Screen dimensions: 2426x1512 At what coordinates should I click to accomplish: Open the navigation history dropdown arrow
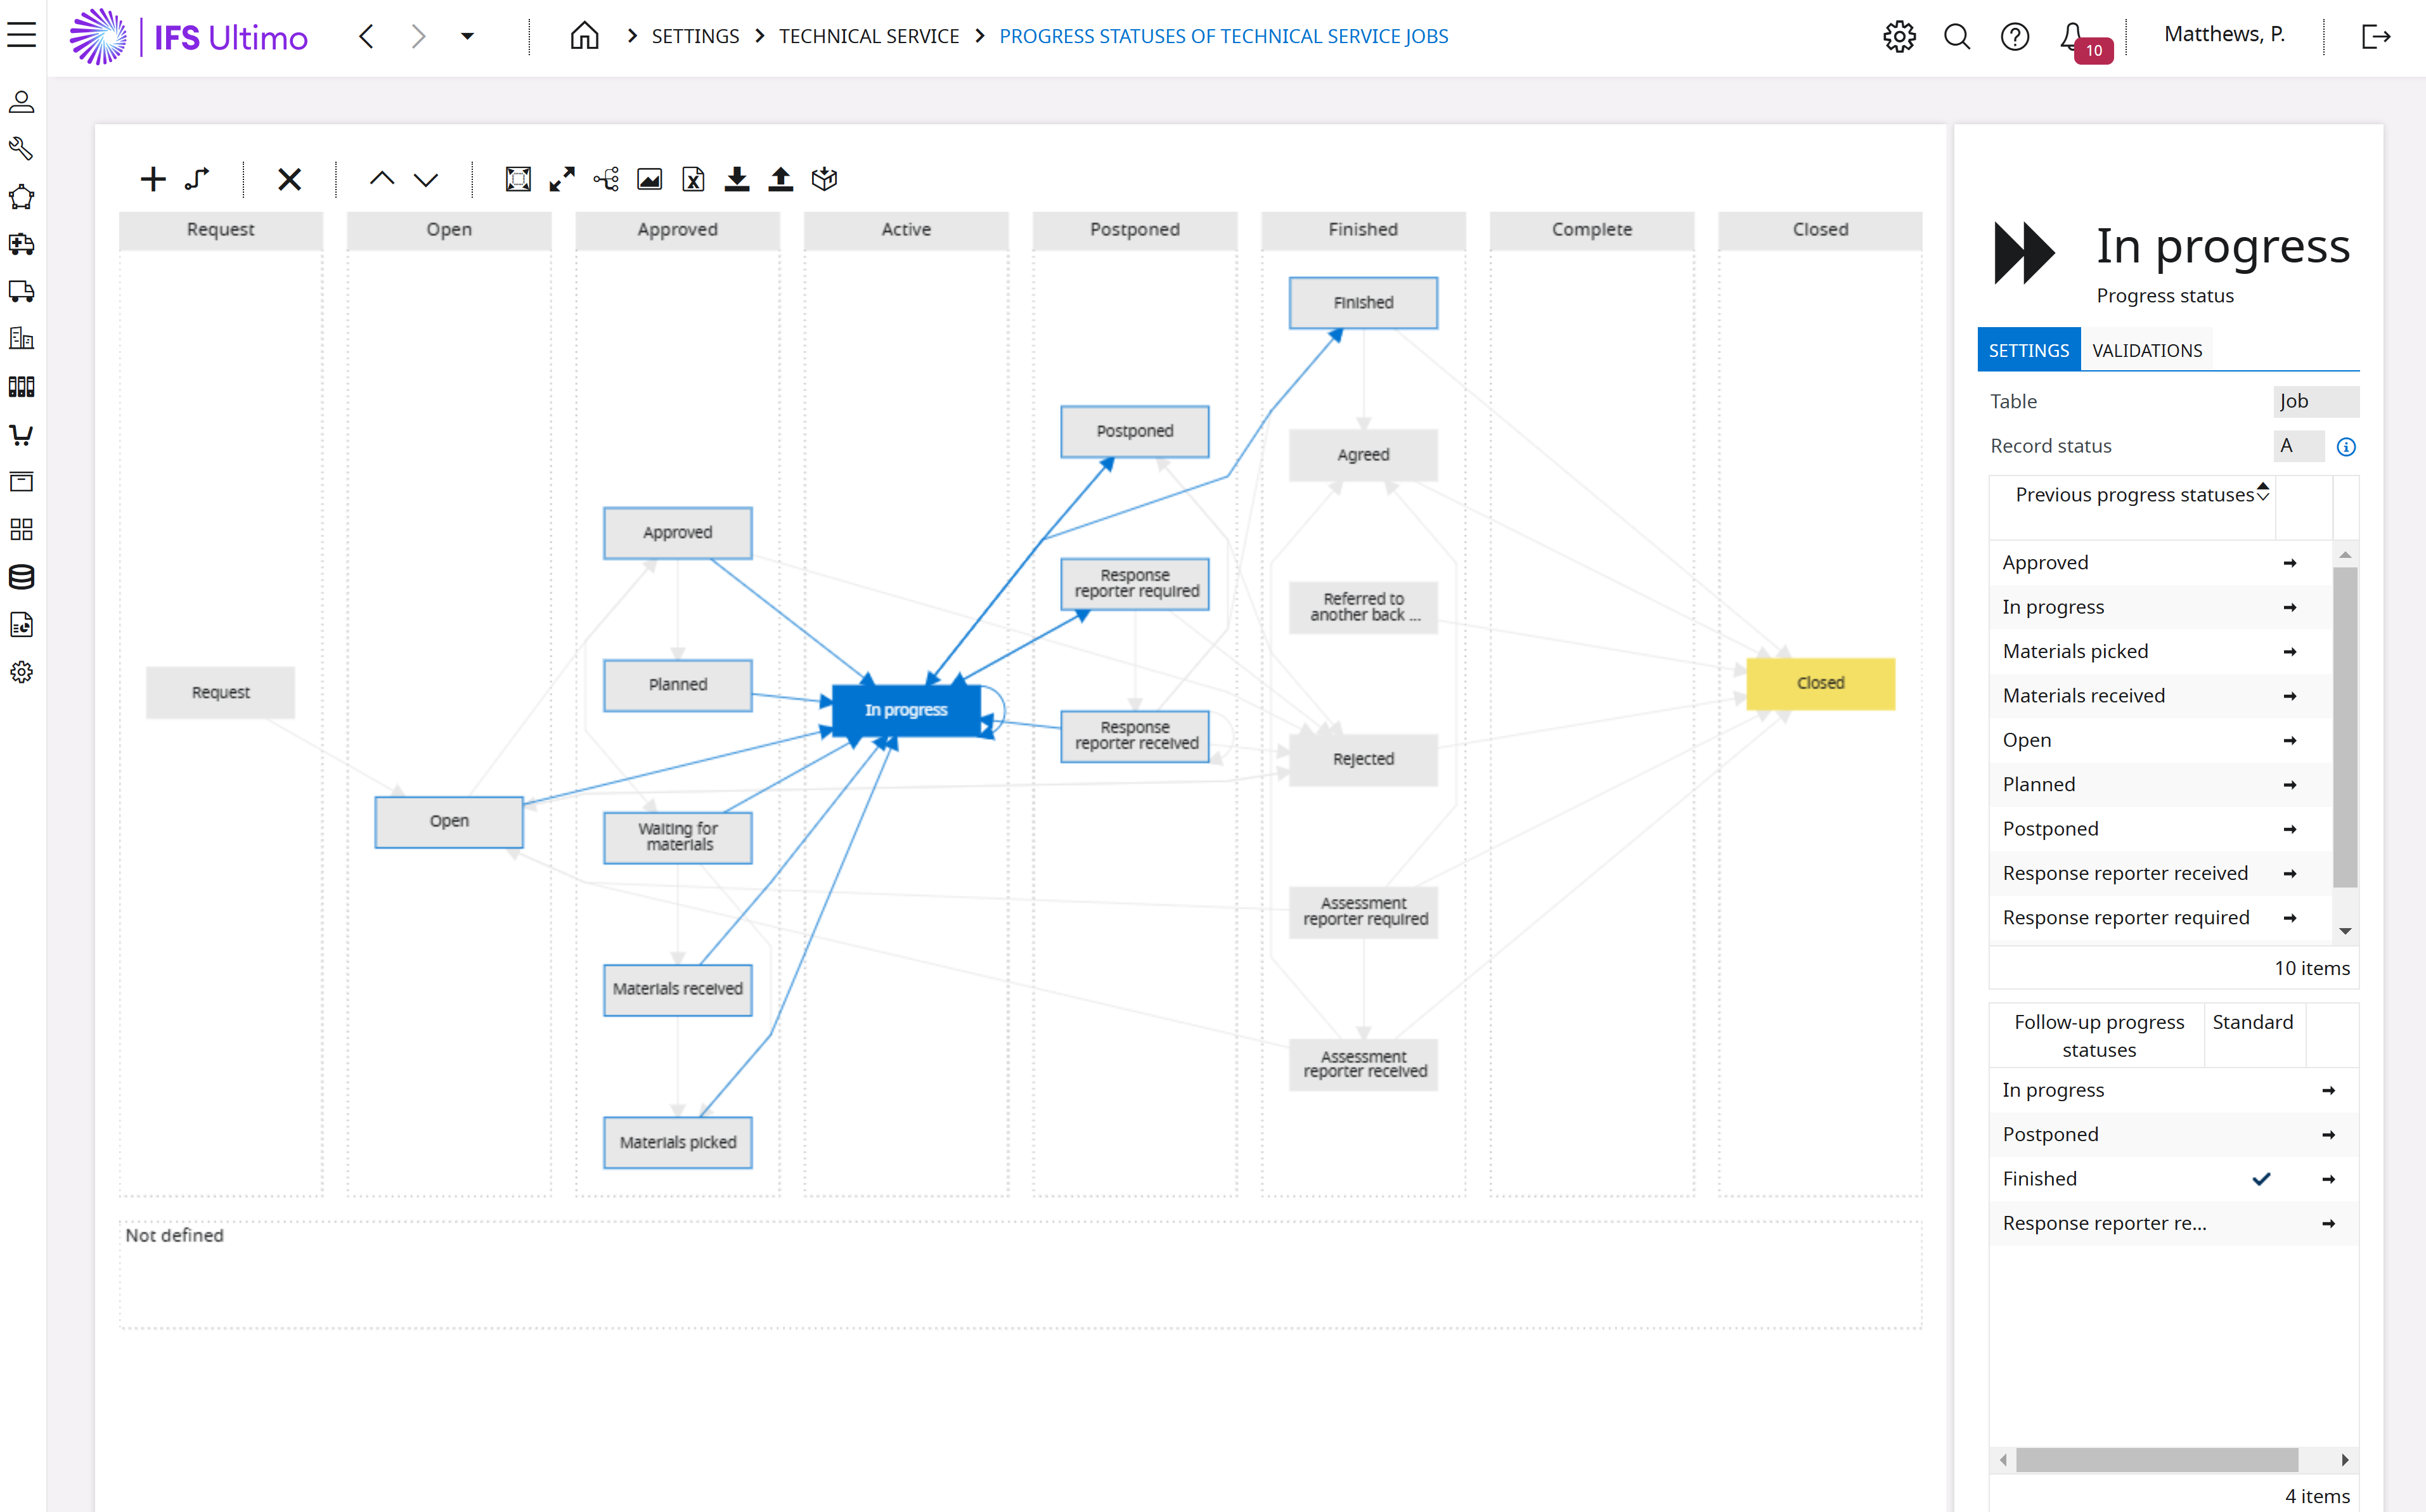pyautogui.click(x=467, y=36)
